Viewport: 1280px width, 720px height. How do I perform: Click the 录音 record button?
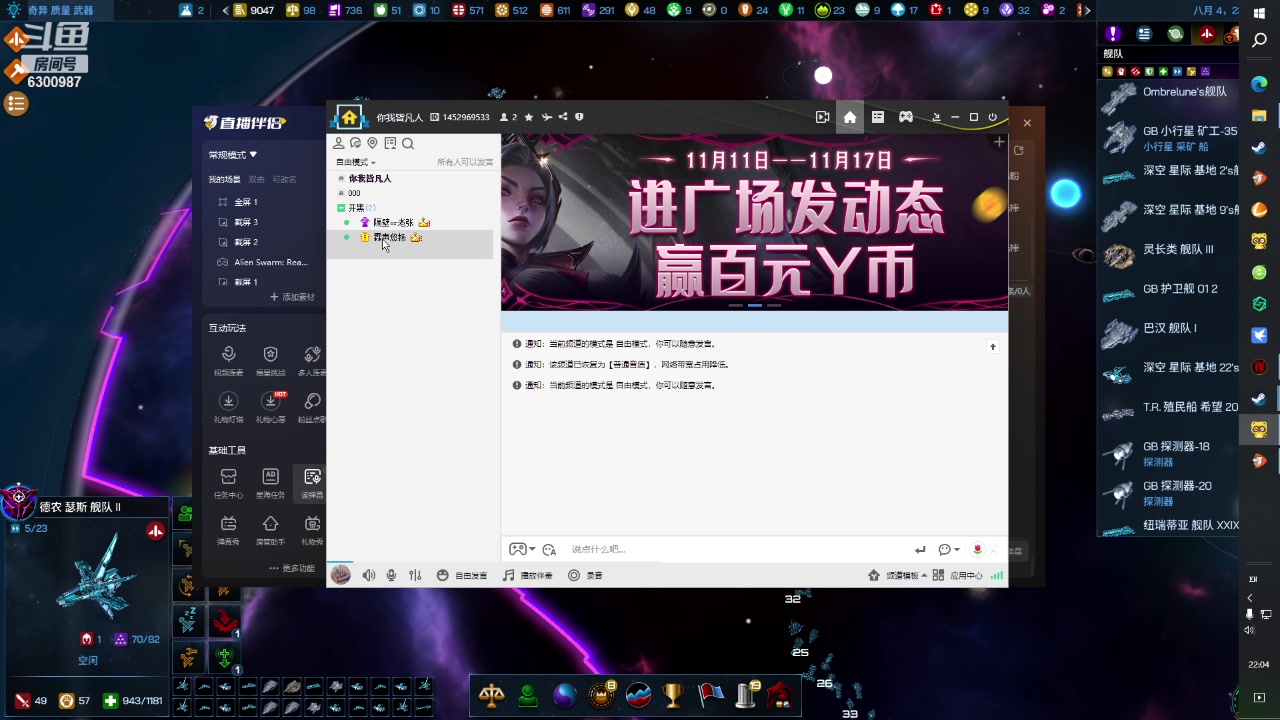point(585,575)
